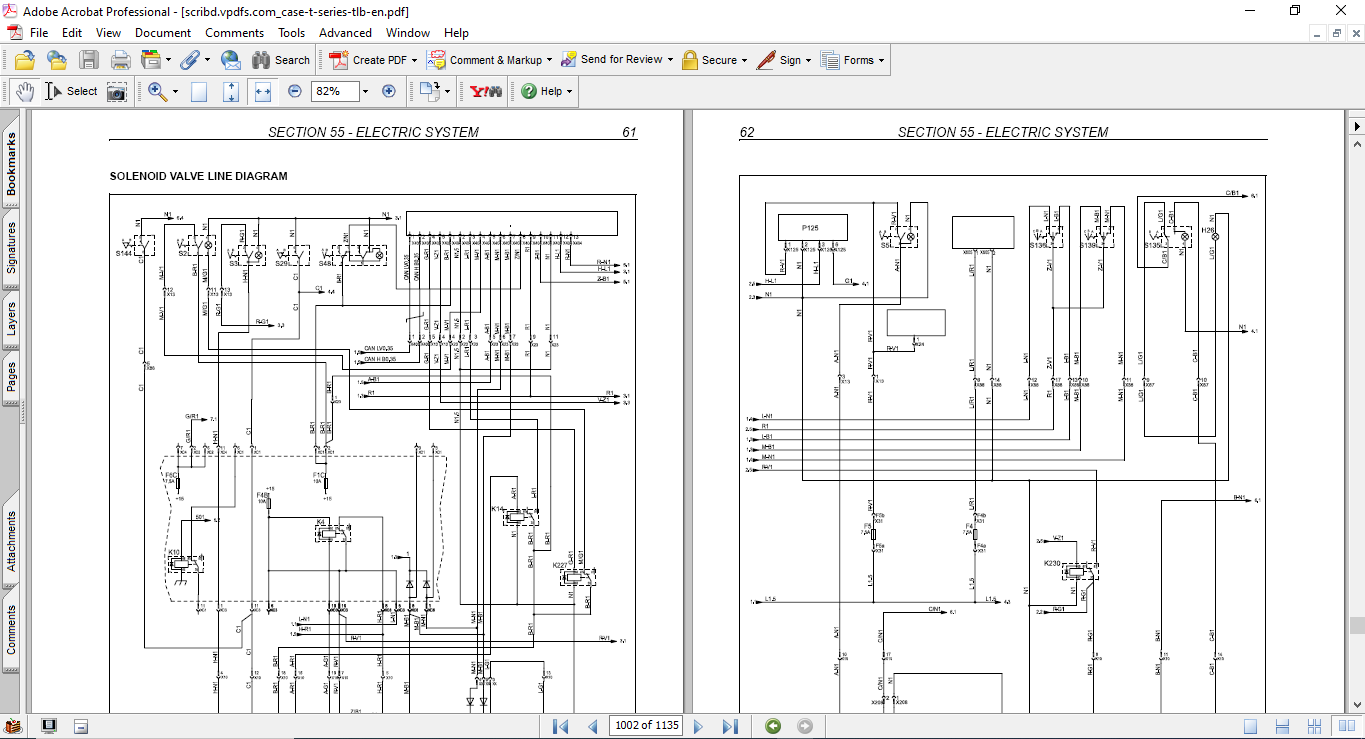Click the Select text tool button
Viewport: 1365px width, 739px height.
(71, 91)
